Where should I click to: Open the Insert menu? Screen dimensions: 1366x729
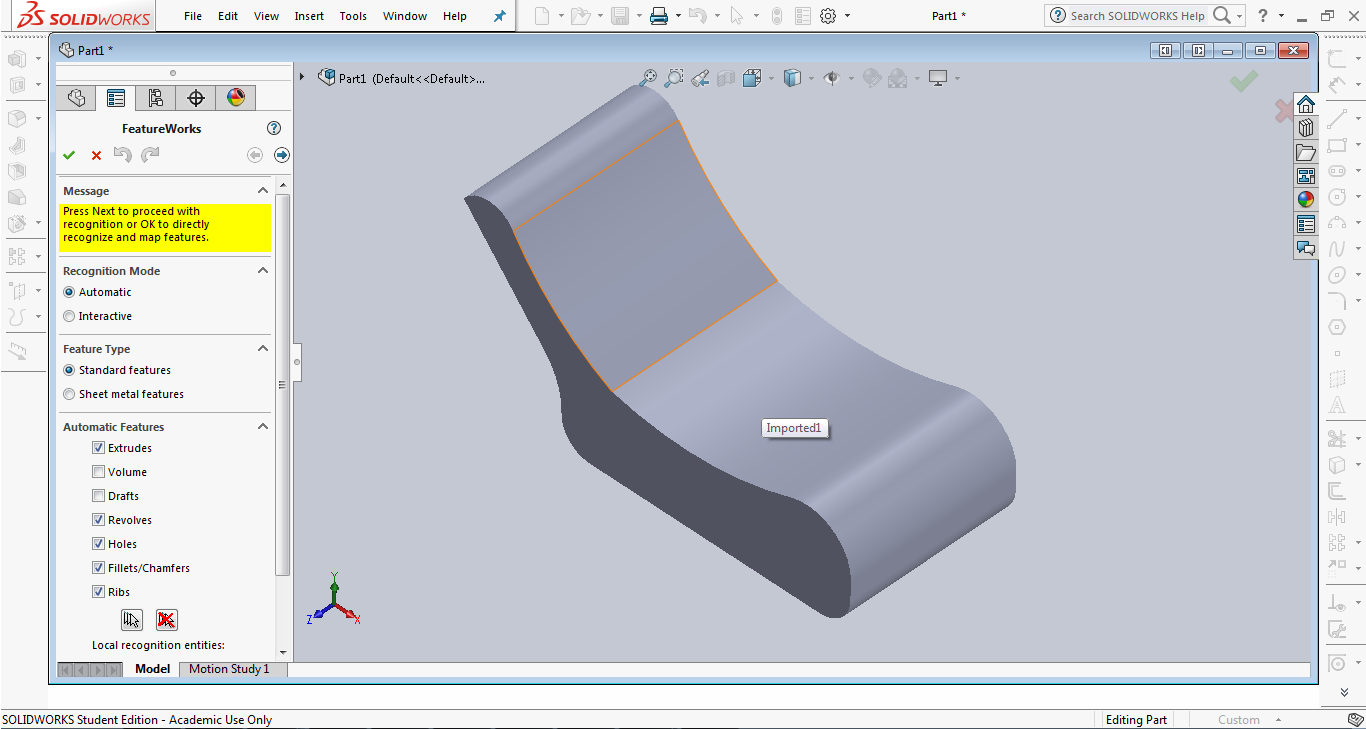pyautogui.click(x=309, y=16)
